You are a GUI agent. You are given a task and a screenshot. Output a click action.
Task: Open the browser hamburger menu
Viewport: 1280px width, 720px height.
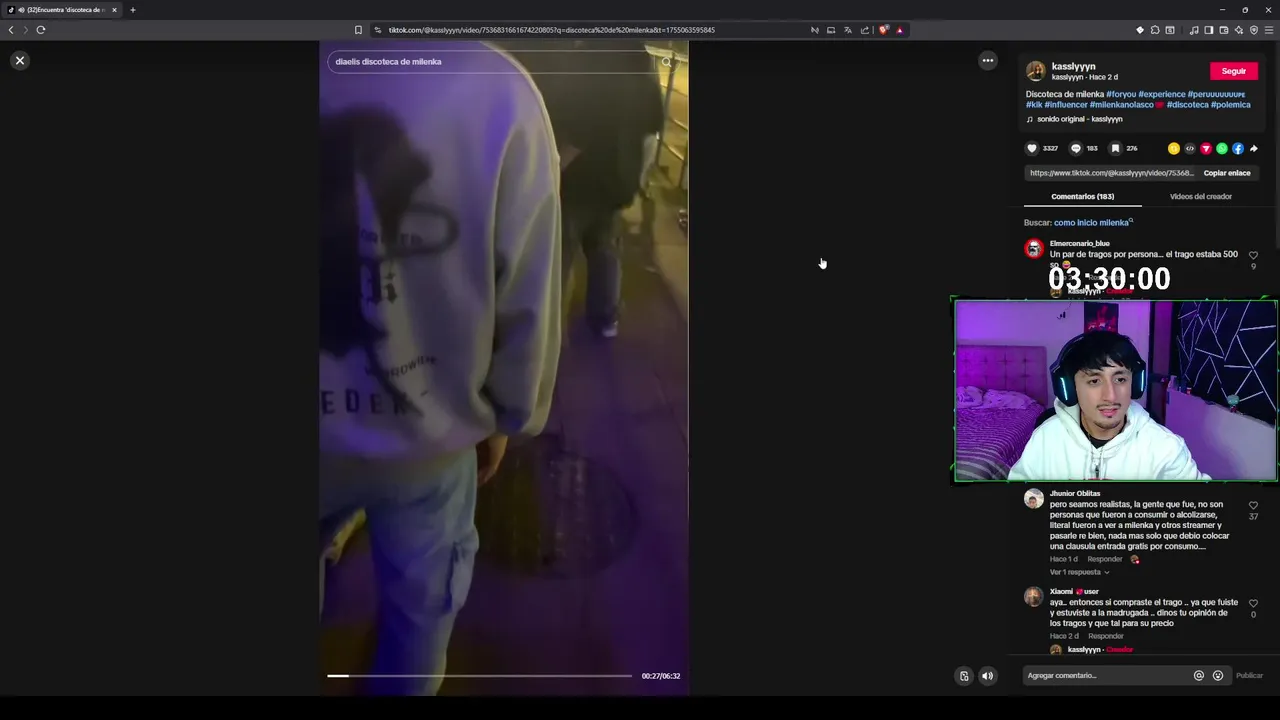(1268, 30)
